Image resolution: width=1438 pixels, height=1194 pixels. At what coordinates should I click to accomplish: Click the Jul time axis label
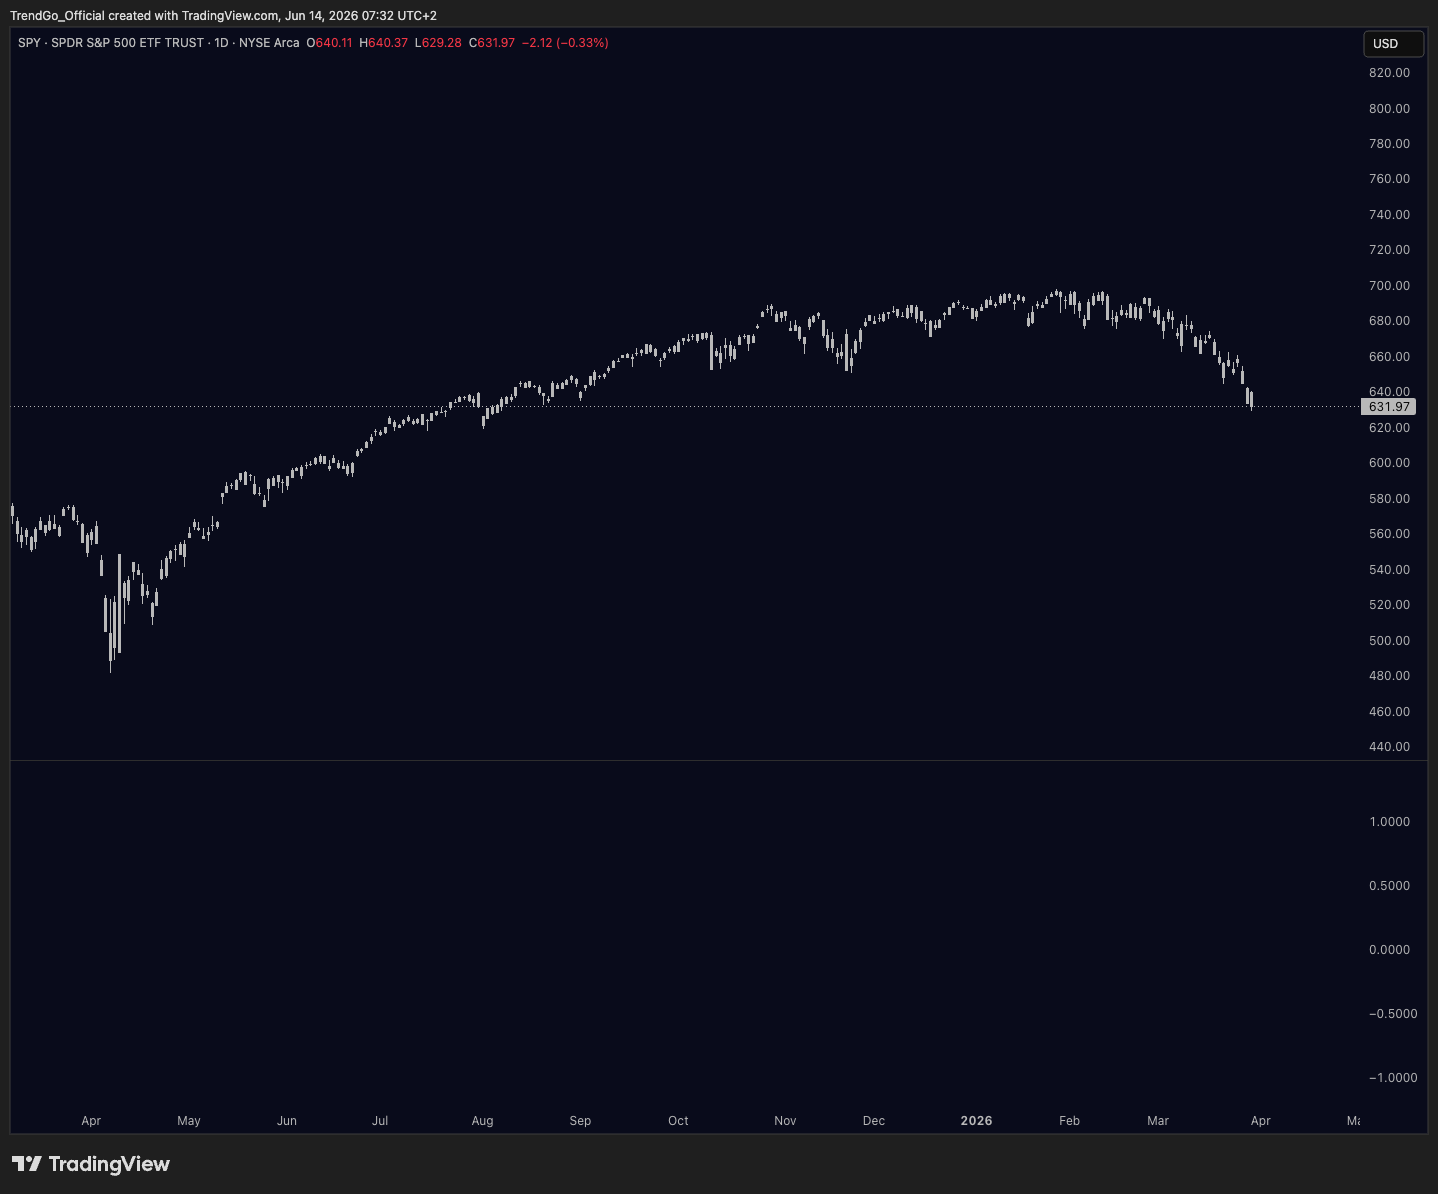click(380, 1121)
